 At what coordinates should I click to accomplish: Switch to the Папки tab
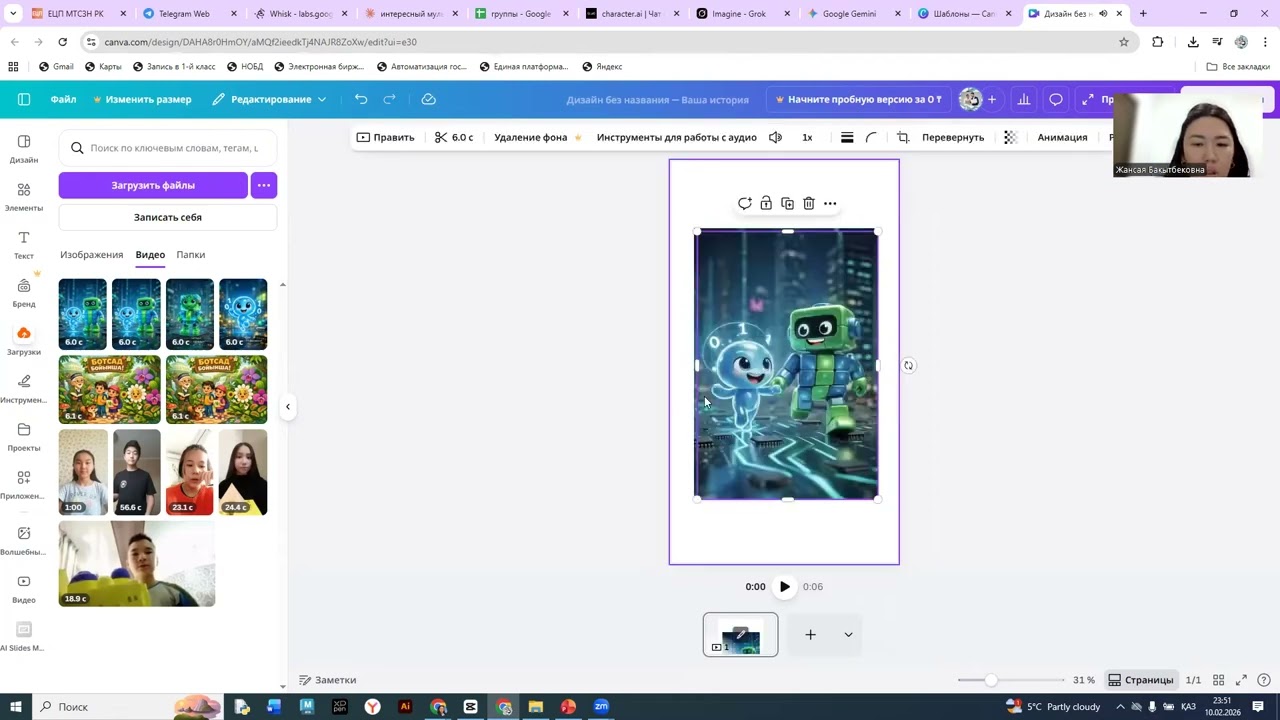[x=191, y=255]
